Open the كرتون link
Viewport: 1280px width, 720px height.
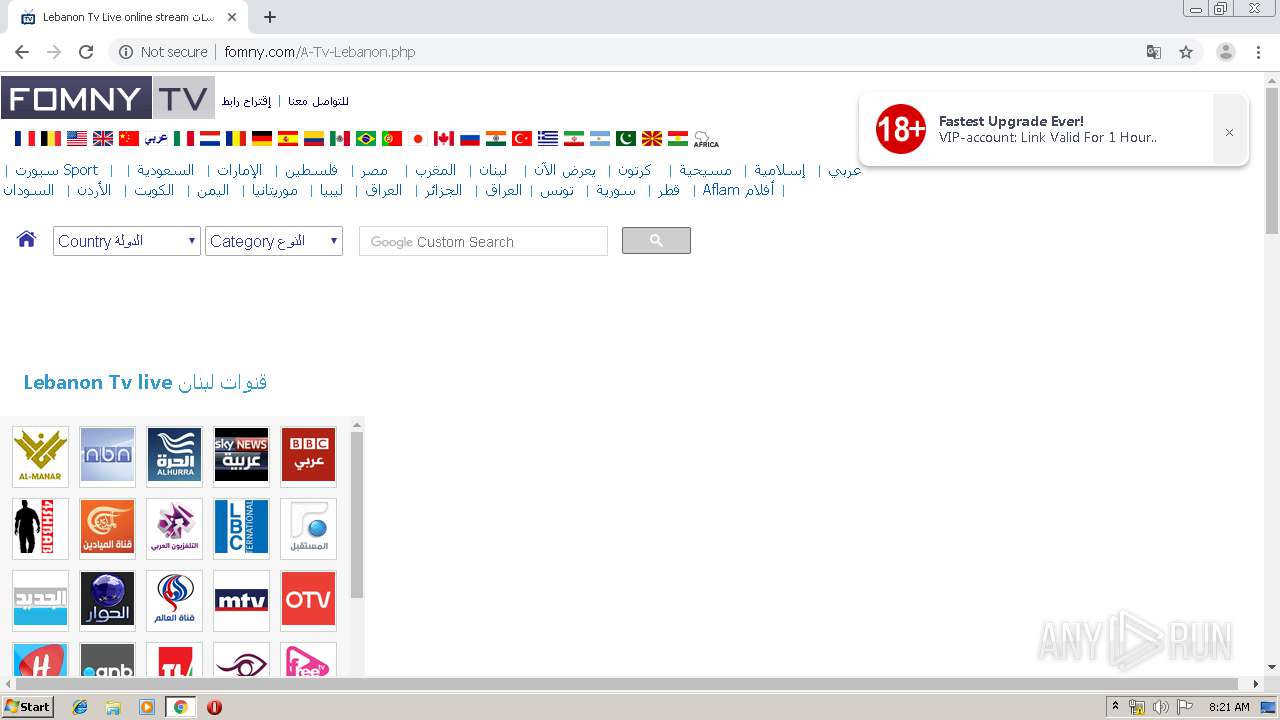point(635,170)
